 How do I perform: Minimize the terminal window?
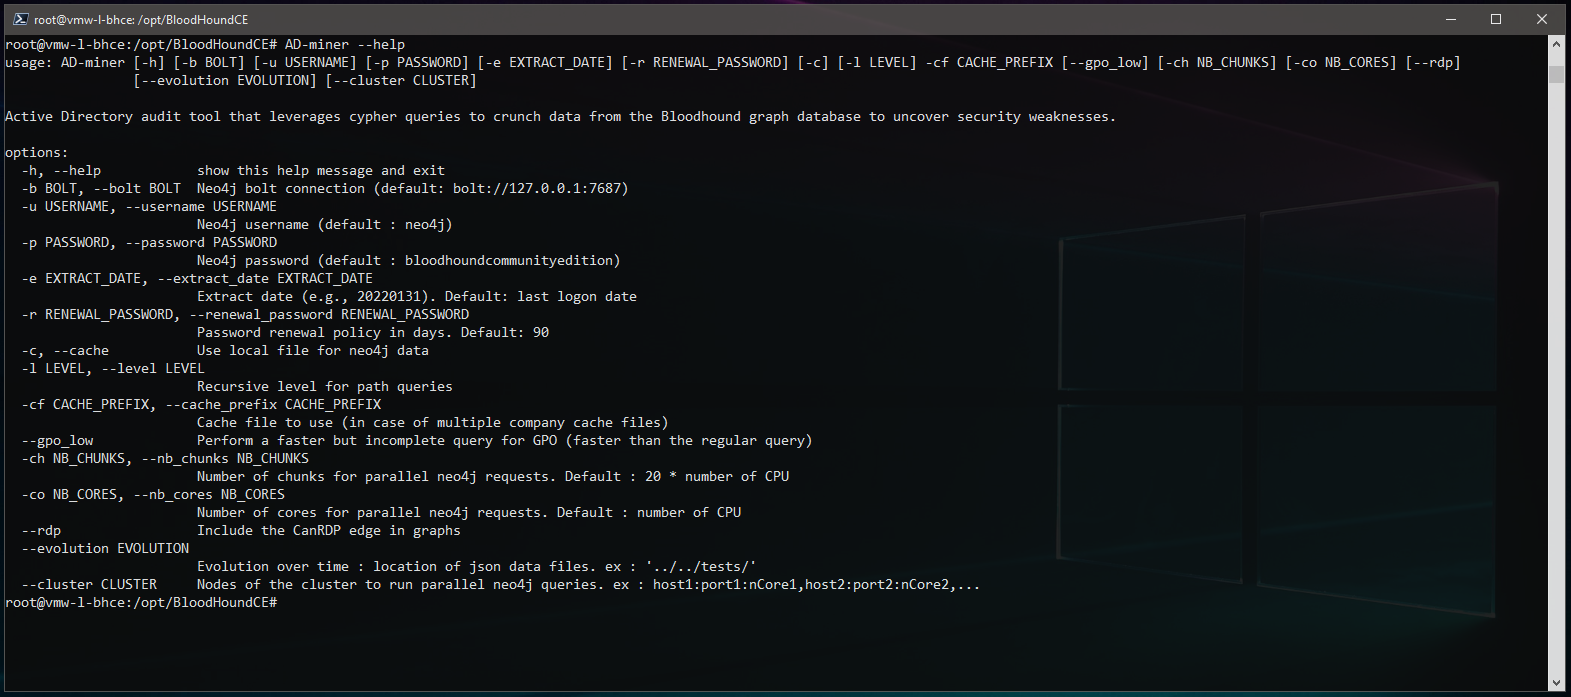(1450, 19)
